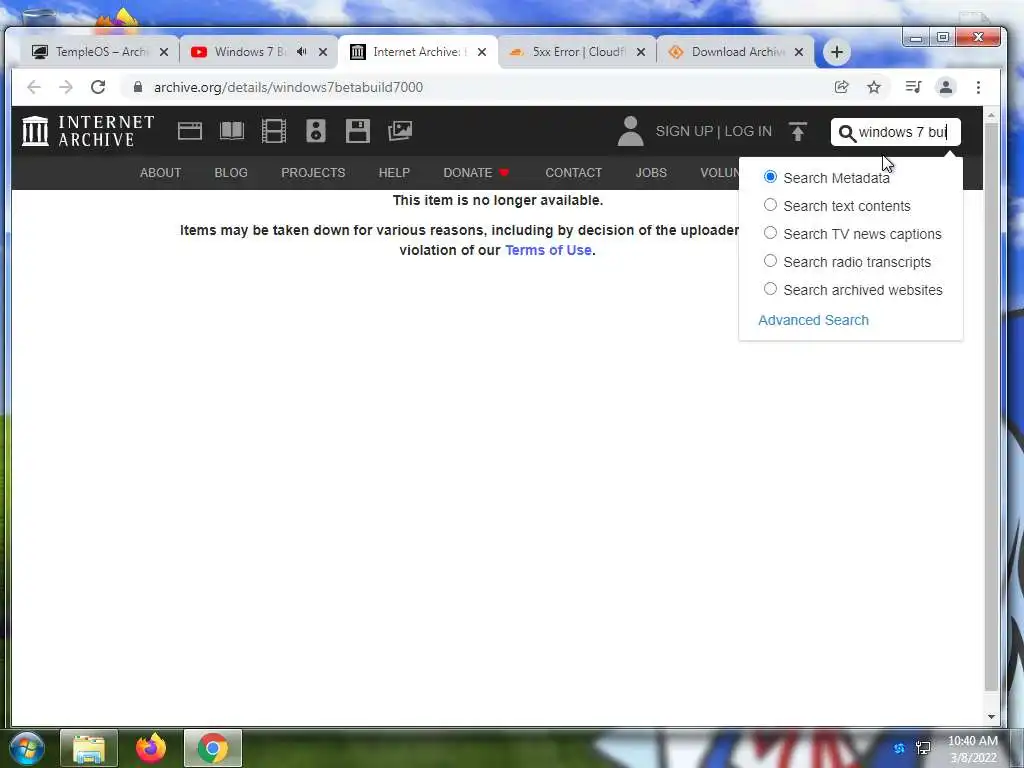Click the scrollbar down arrow

[x=991, y=716]
